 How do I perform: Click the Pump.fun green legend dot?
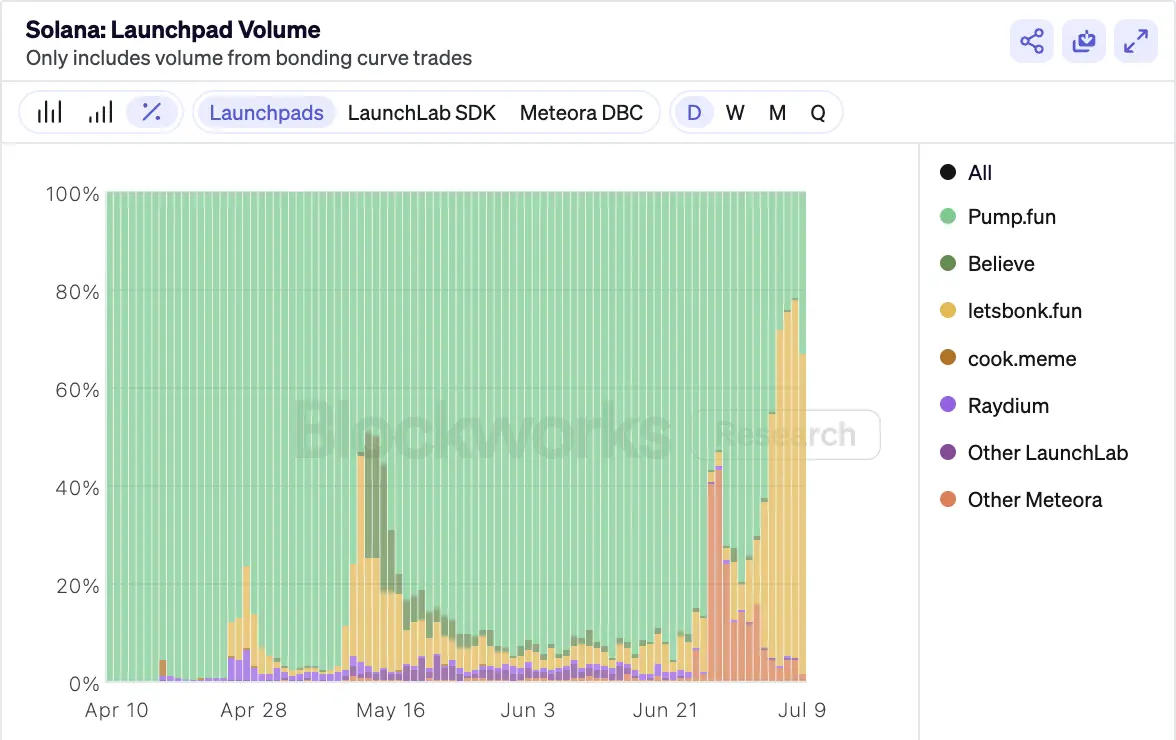pos(946,216)
